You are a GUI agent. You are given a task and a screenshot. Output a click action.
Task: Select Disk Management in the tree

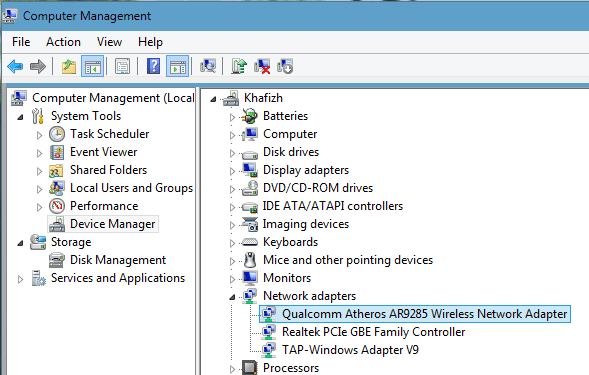(x=118, y=260)
